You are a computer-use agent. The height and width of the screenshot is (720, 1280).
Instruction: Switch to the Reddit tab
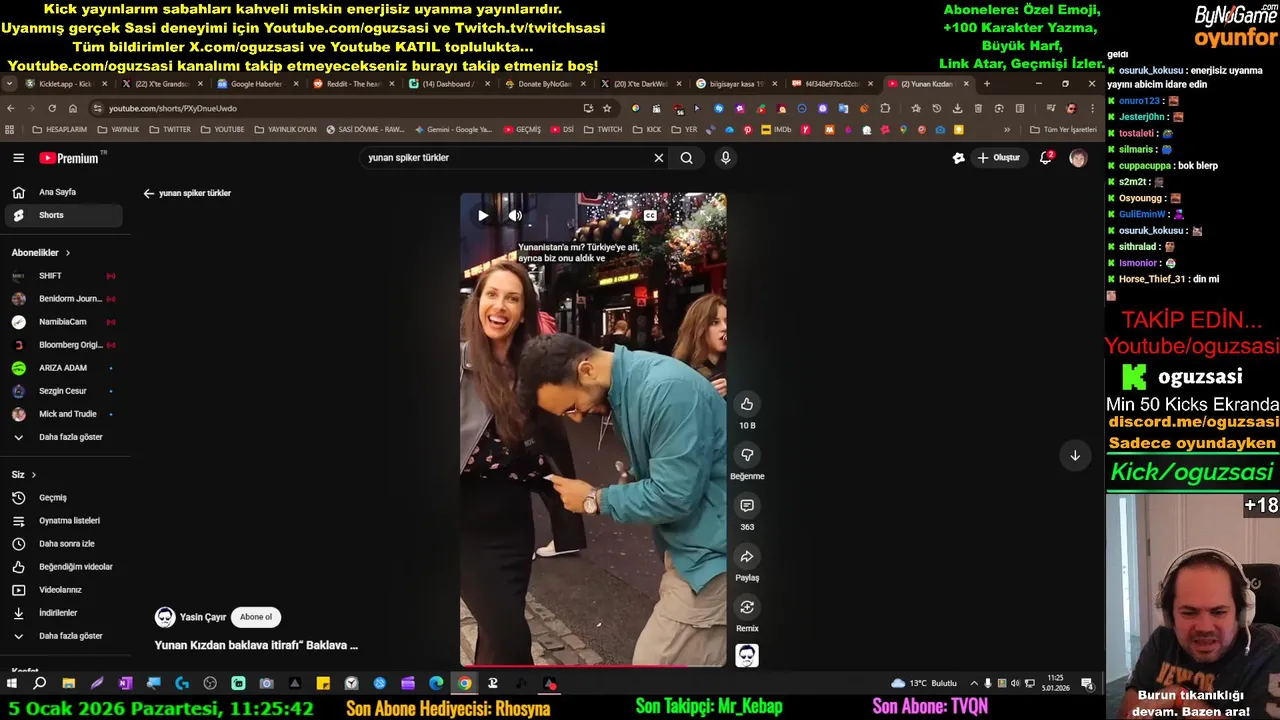point(352,84)
